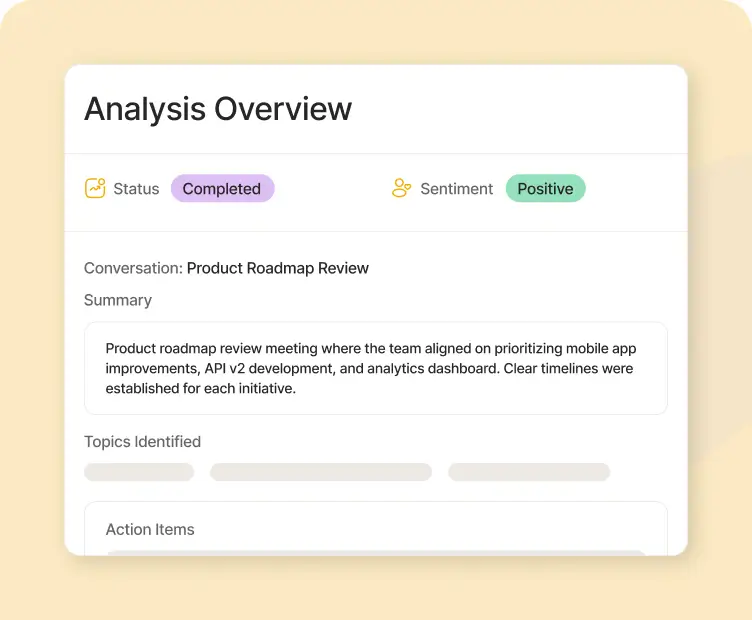This screenshot has height=620, width=752.
Task: Click the Status label text
Action: [136, 188]
